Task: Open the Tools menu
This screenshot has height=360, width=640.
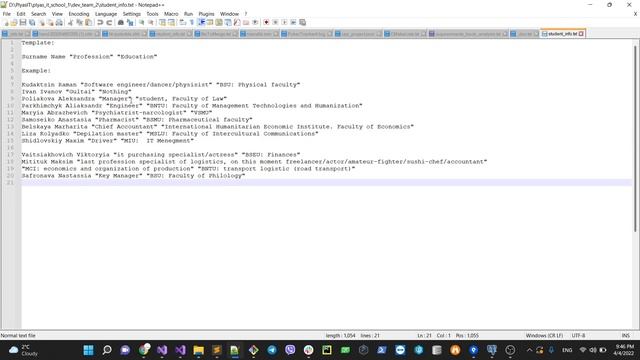Action: 152,14
